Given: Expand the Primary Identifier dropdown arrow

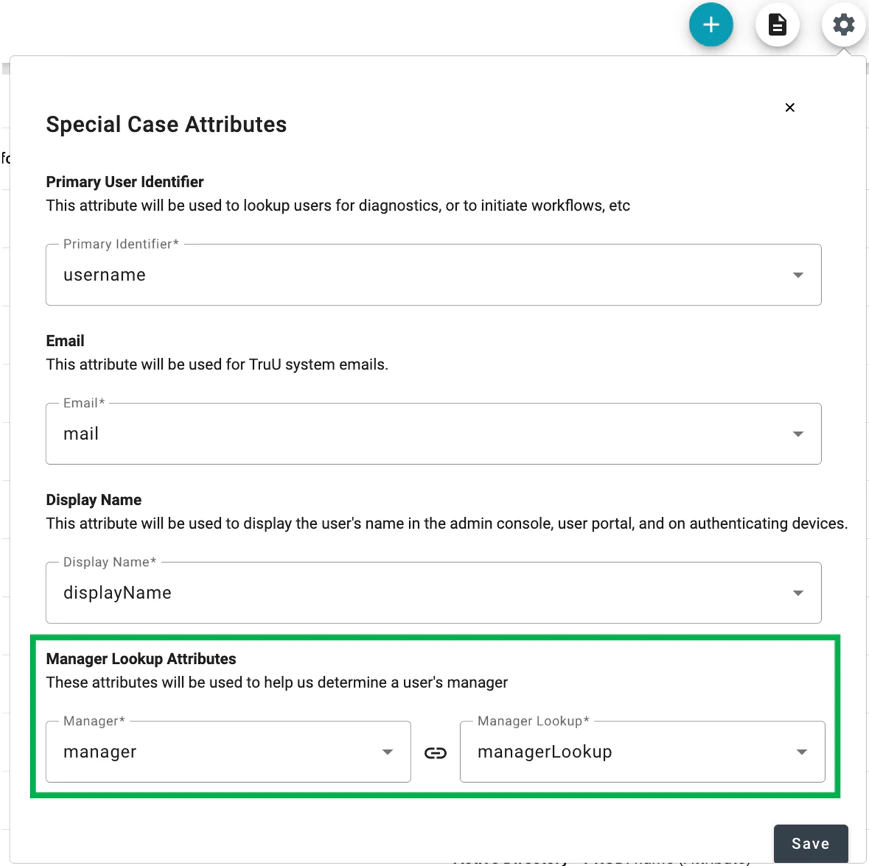Looking at the screenshot, I should (x=798, y=276).
